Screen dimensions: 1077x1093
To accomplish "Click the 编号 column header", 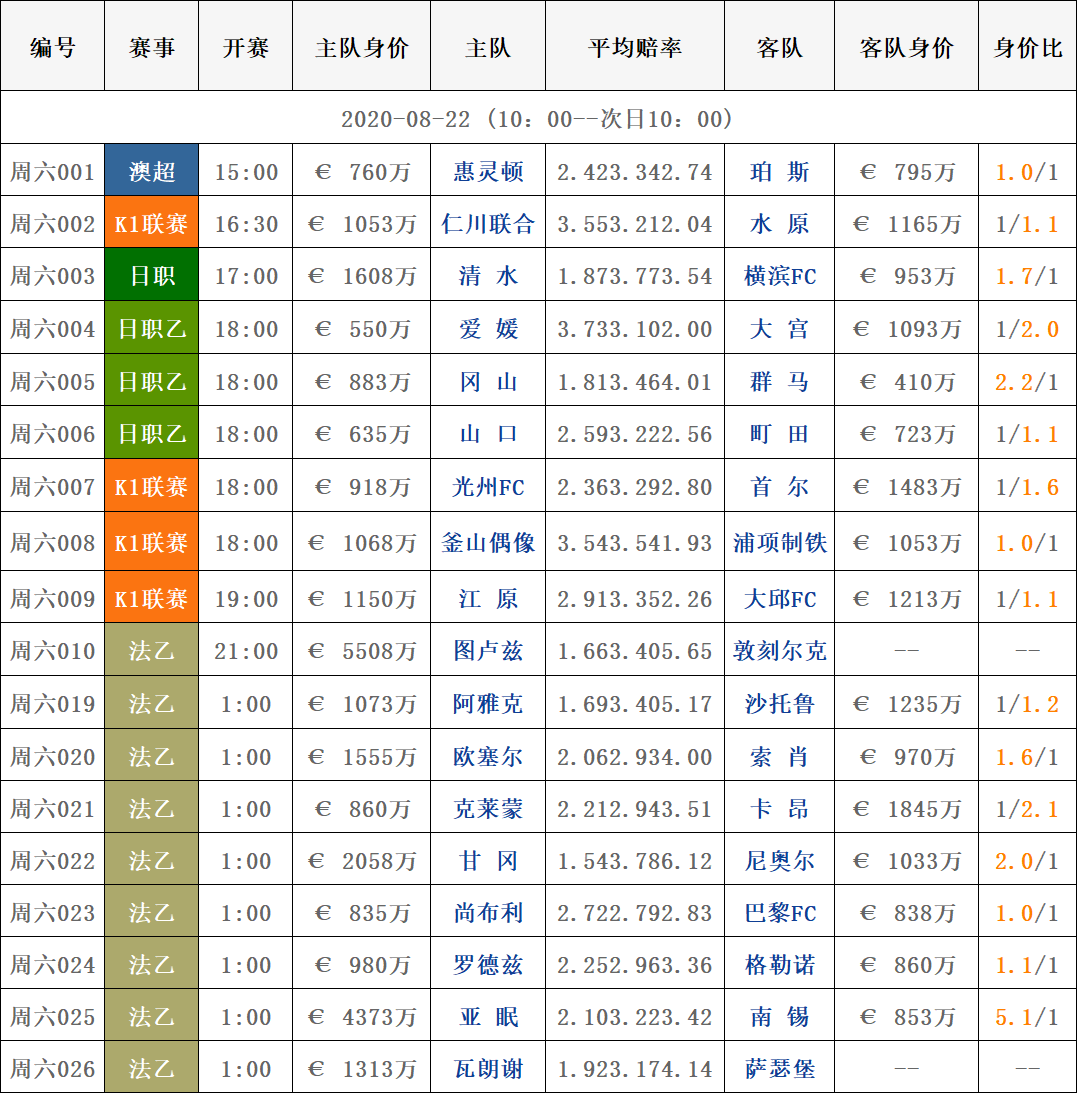I will click(53, 48).
